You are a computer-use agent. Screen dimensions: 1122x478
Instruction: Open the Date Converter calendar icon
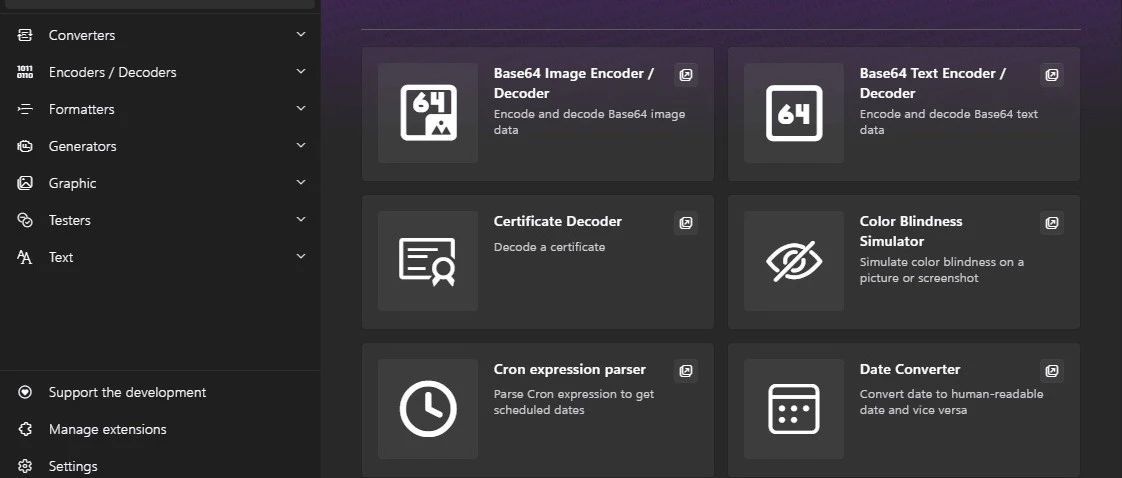794,409
